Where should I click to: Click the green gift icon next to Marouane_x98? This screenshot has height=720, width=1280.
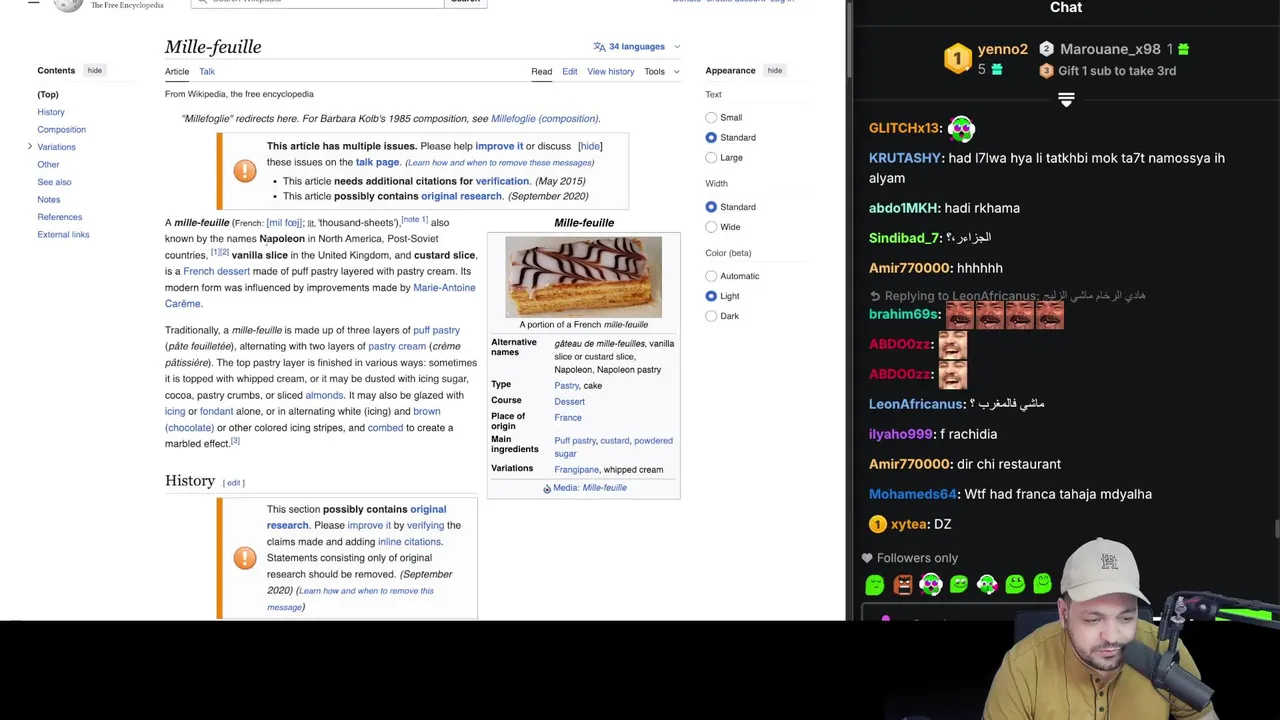pyautogui.click(x=1184, y=49)
